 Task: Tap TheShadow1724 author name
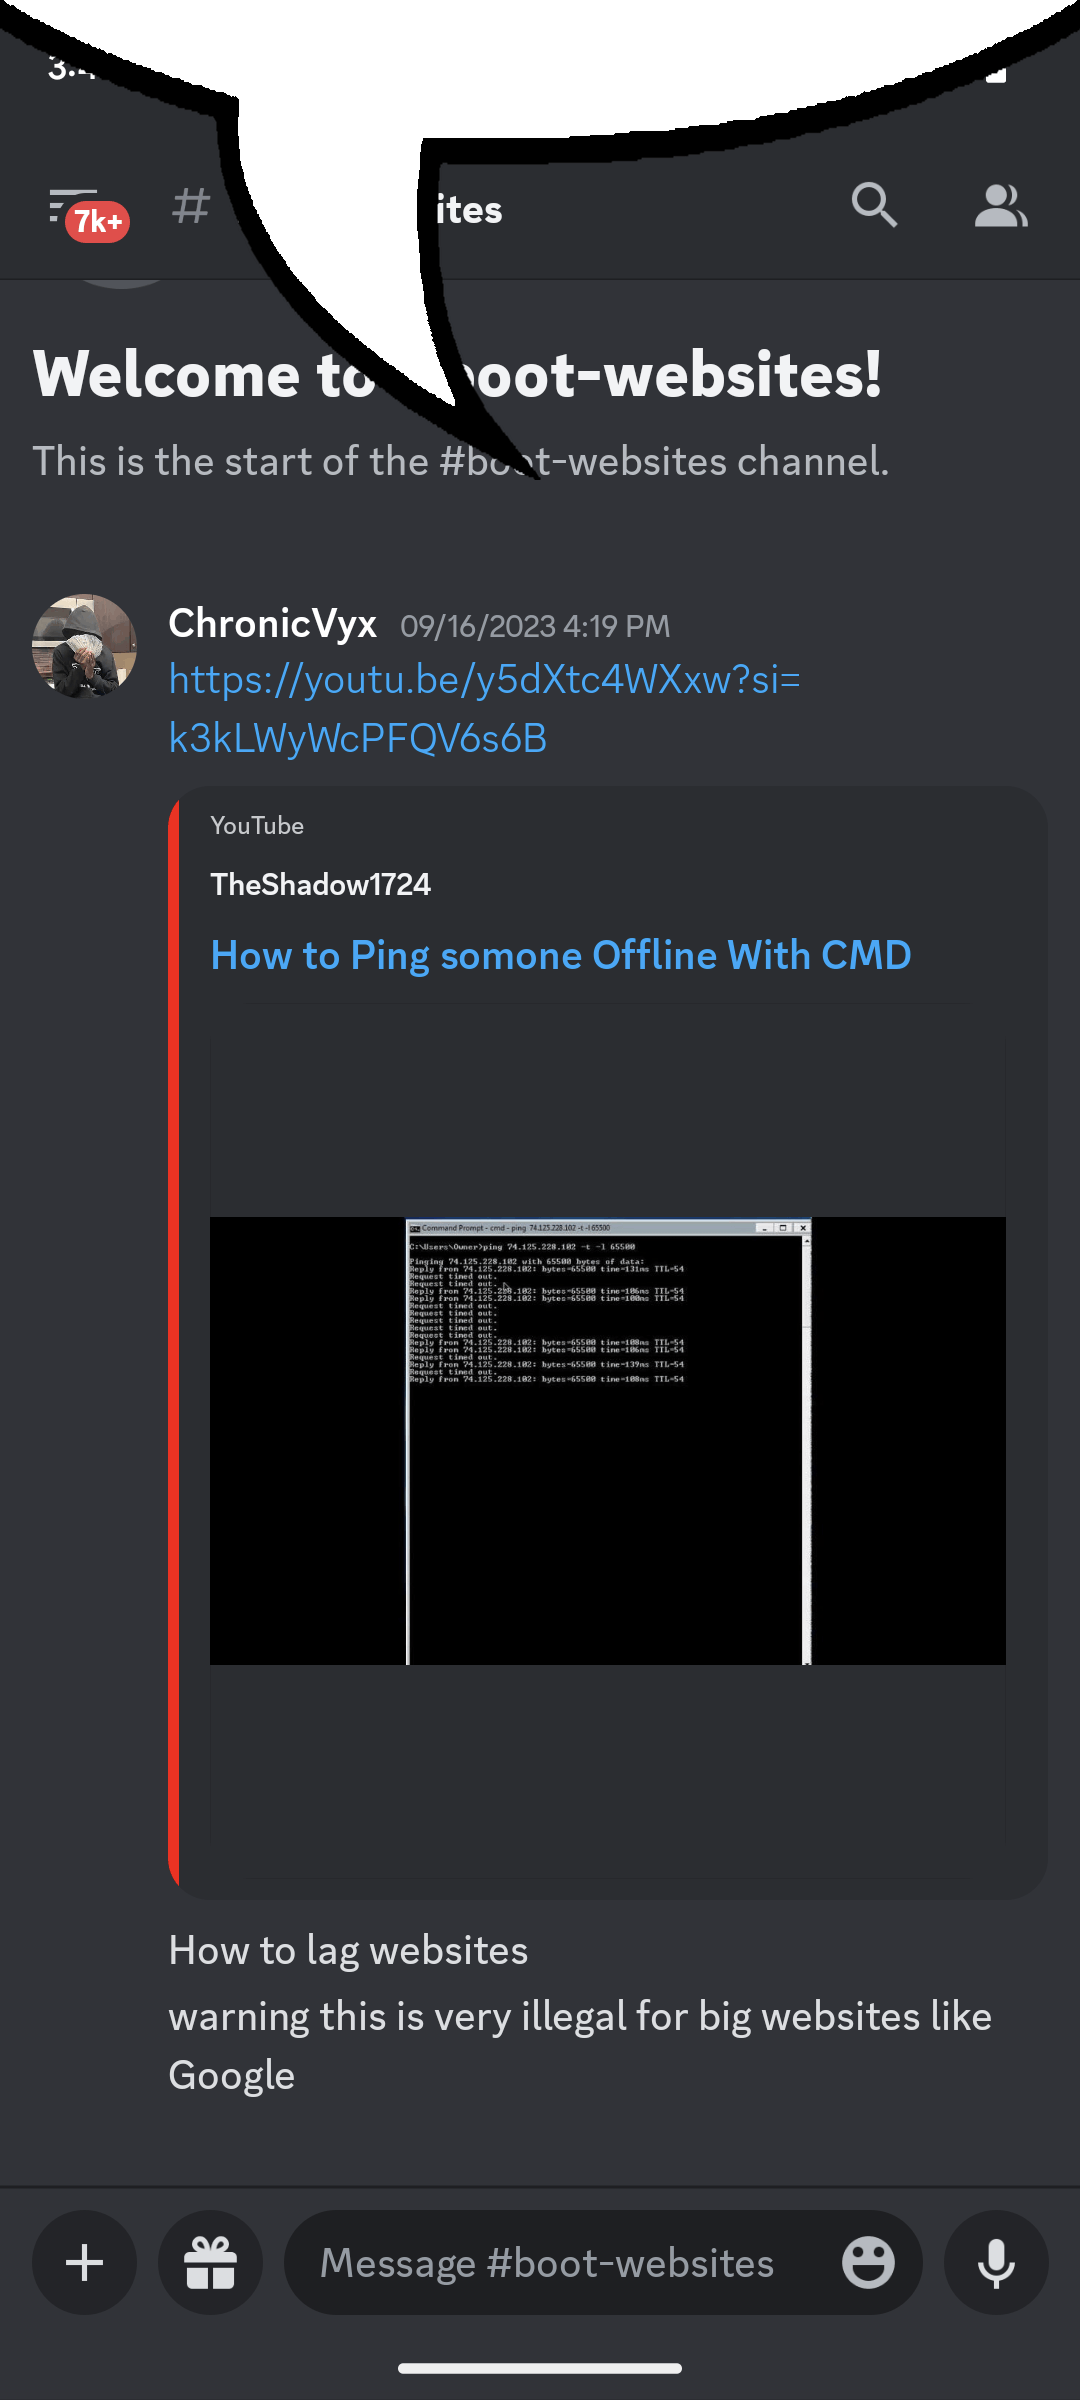[x=320, y=884]
